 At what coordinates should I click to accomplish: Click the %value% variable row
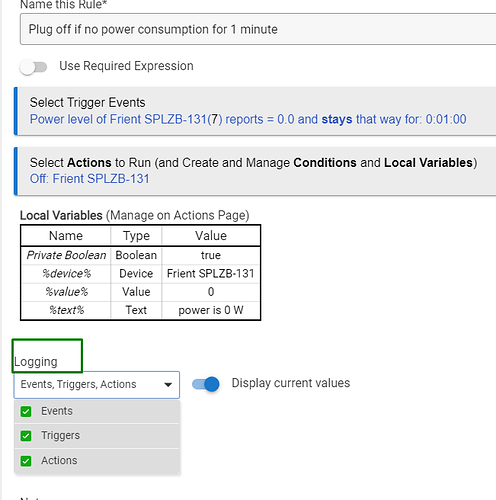[140, 292]
